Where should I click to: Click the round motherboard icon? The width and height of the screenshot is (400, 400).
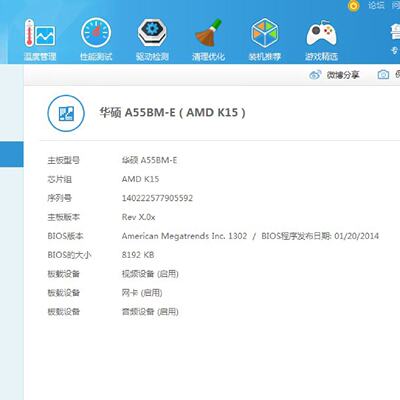[66, 113]
